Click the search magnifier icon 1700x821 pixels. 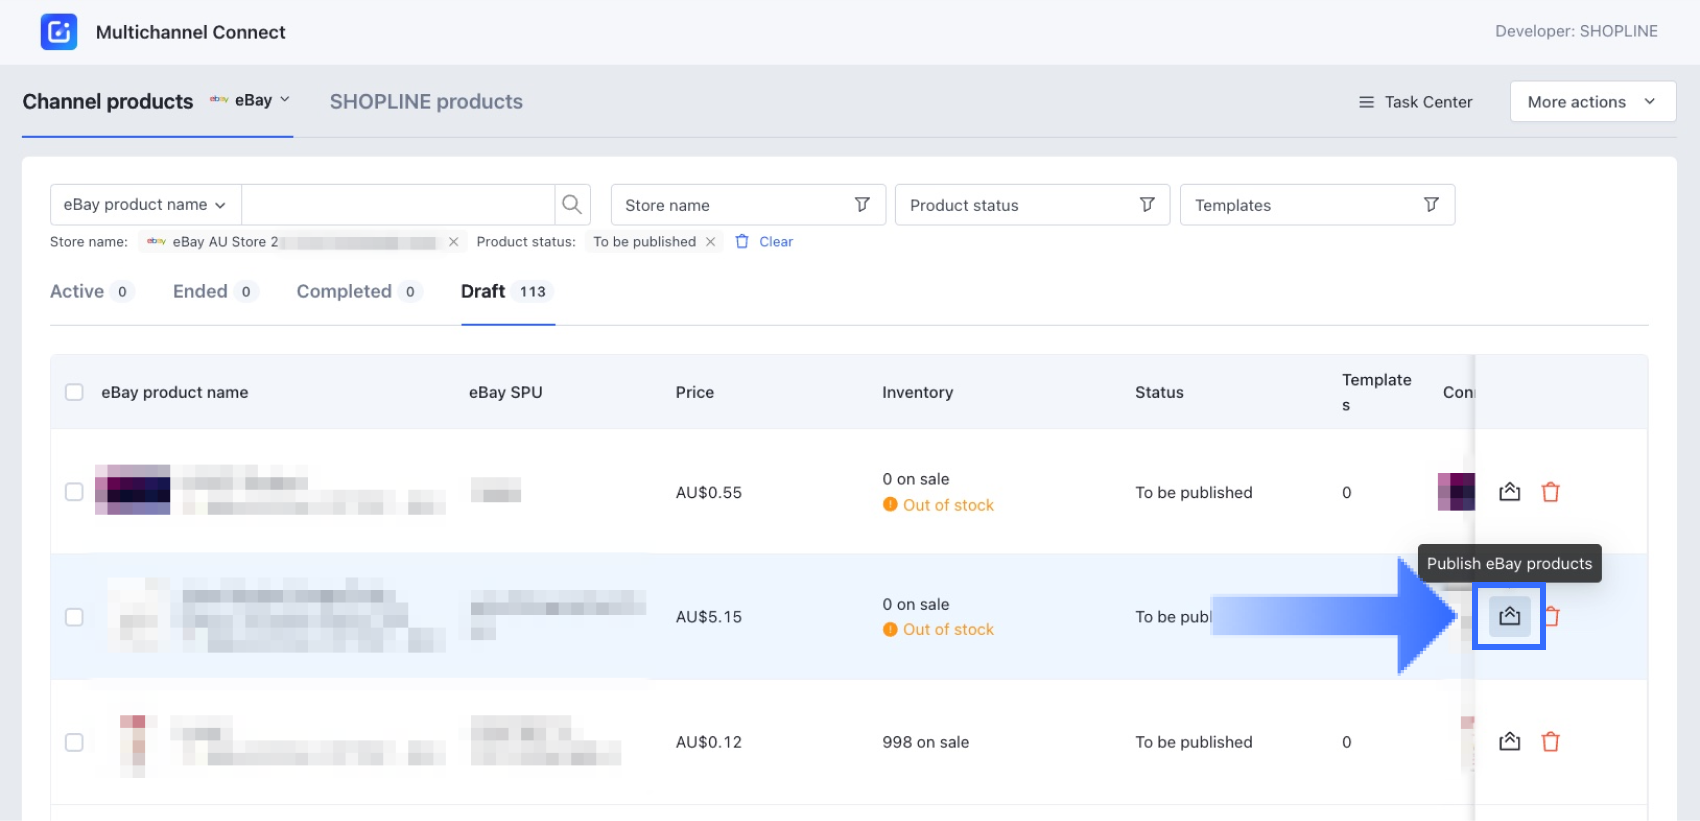coord(572,205)
